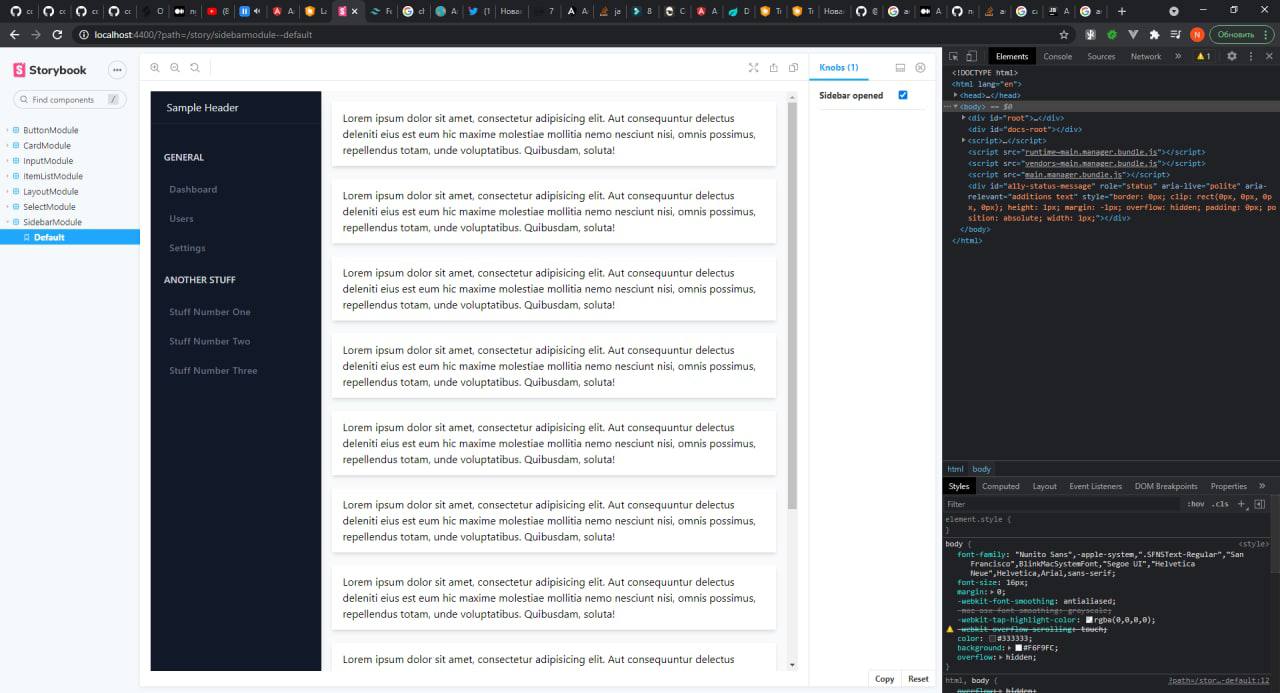Click the Storybook logo

(x=50, y=70)
